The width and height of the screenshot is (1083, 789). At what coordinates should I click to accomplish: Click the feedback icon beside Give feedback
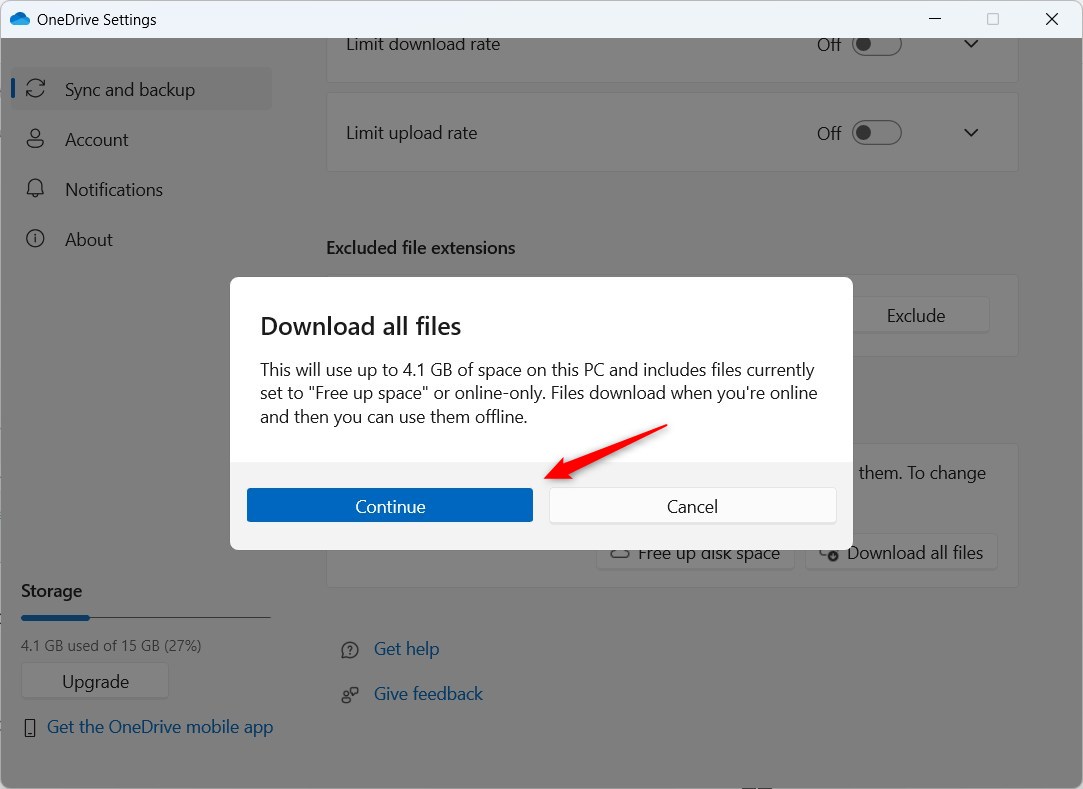(x=349, y=694)
